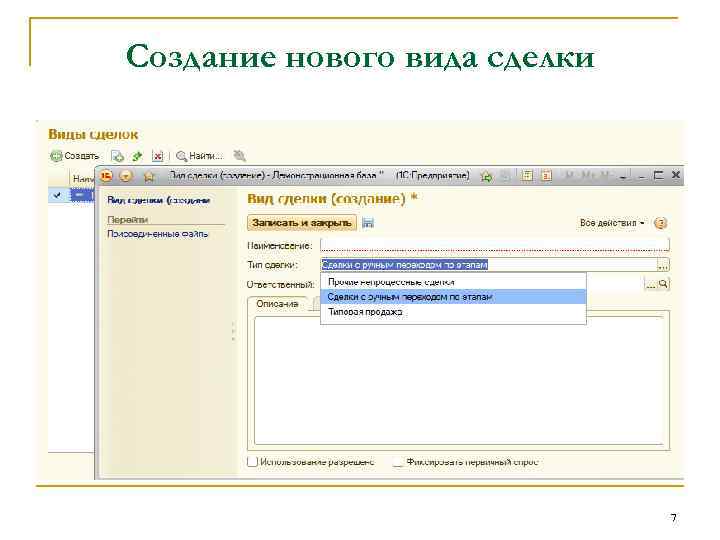Click the magnifier open icon for Ответственный
720x540 pixels.
pyautogui.click(x=663, y=284)
